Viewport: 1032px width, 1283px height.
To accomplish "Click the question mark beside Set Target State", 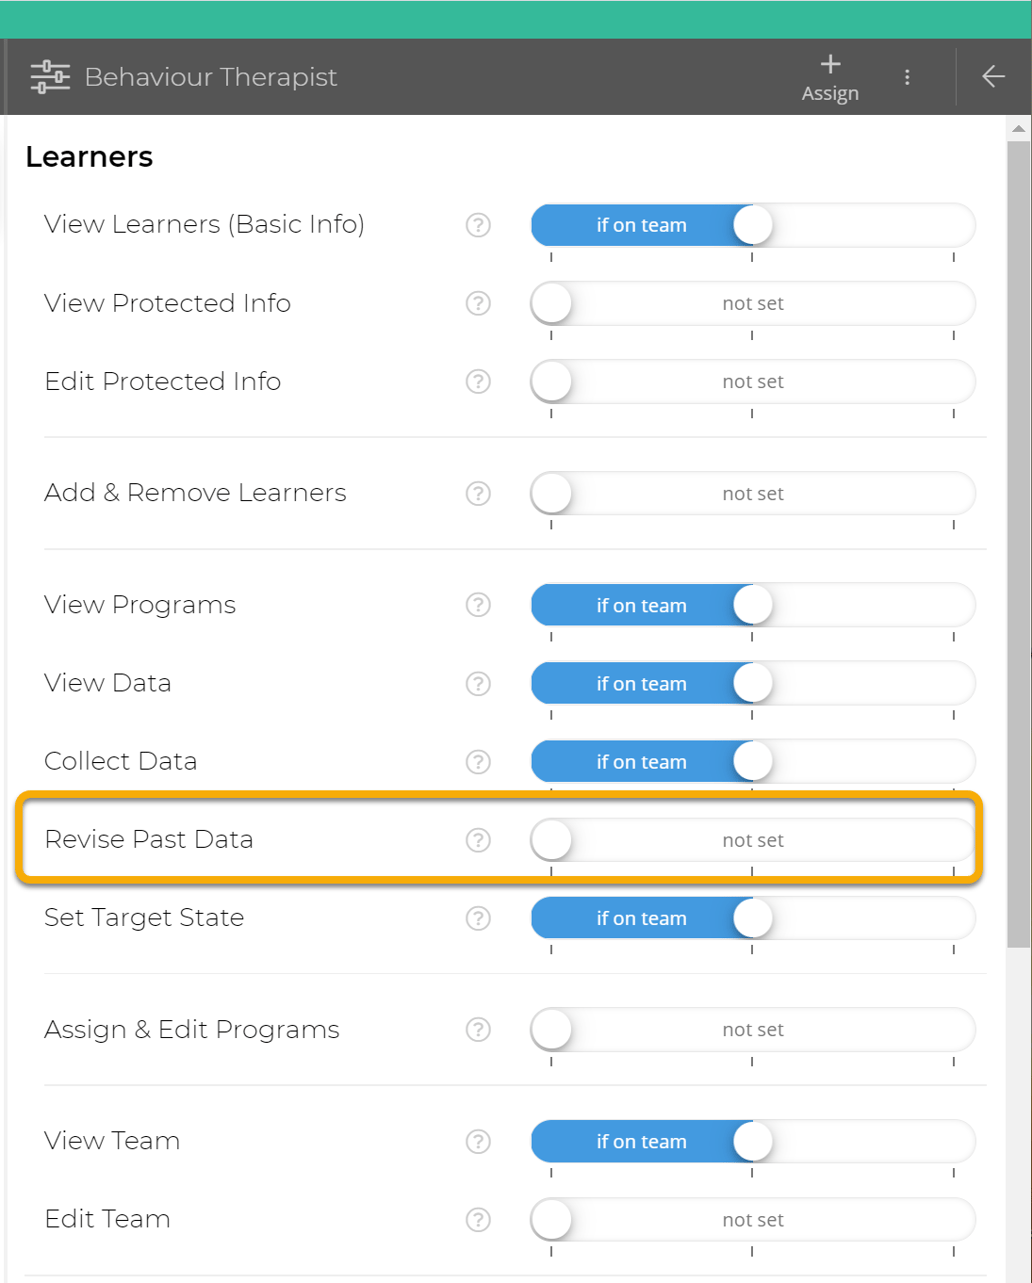I will click(478, 919).
